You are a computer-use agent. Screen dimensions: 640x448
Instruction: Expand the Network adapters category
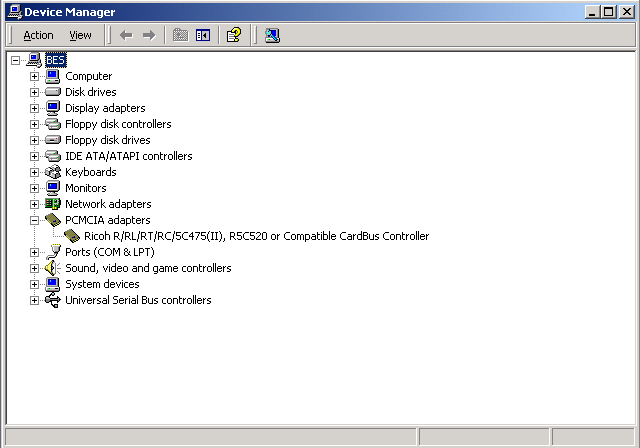click(x=34, y=204)
